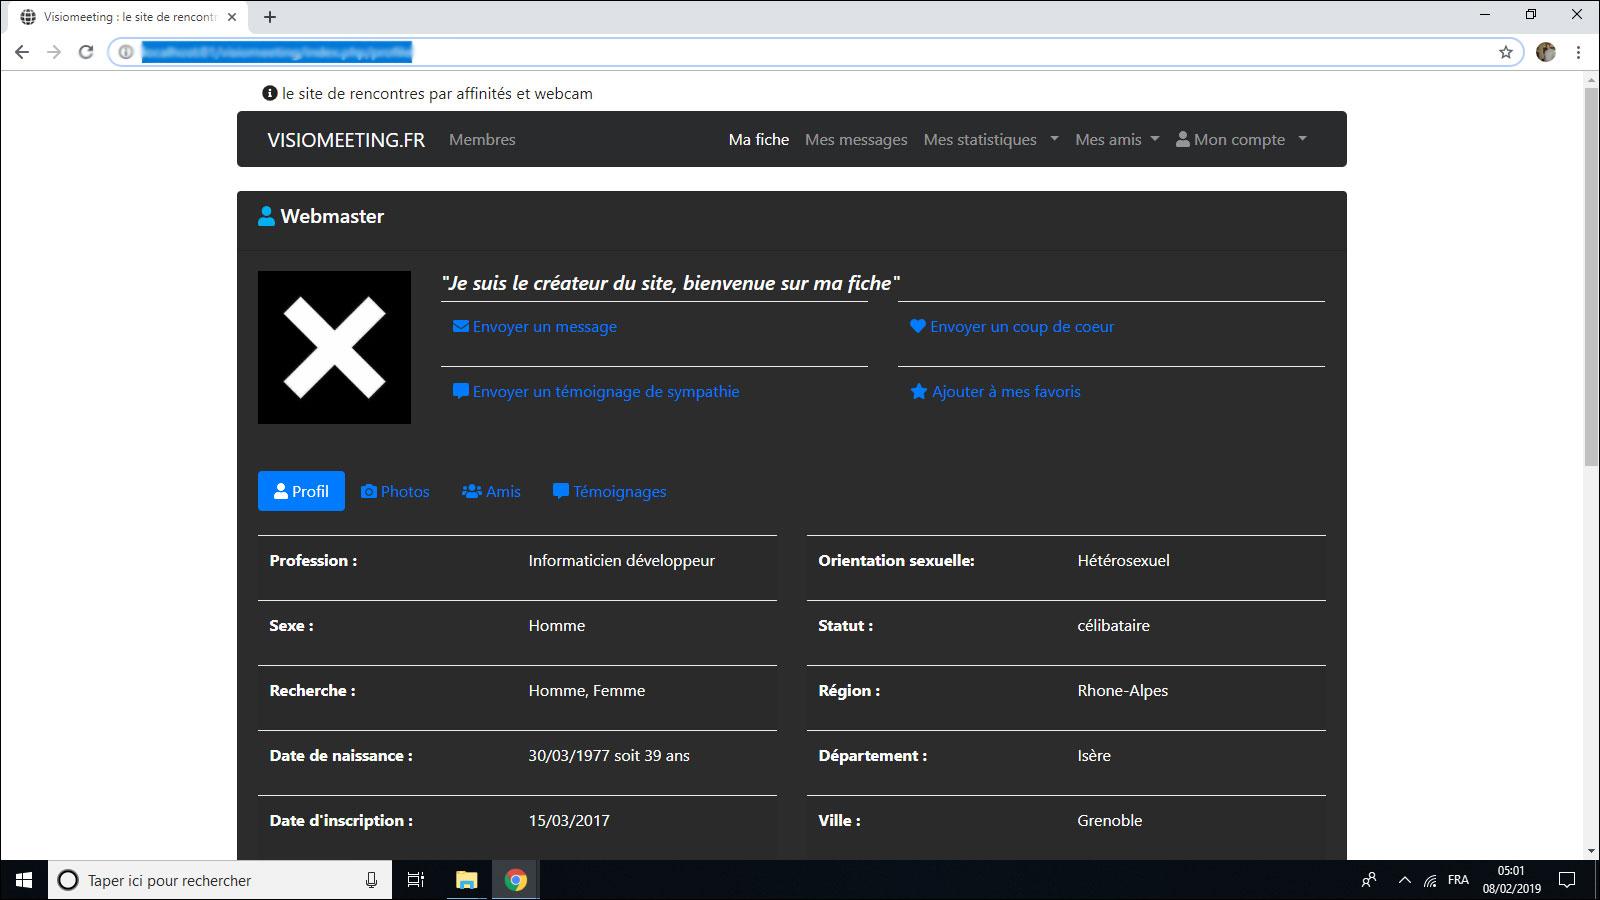Image resolution: width=1600 pixels, height=900 pixels.
Task: Bookmark this page with the star icon
Action: point(1505,52)
